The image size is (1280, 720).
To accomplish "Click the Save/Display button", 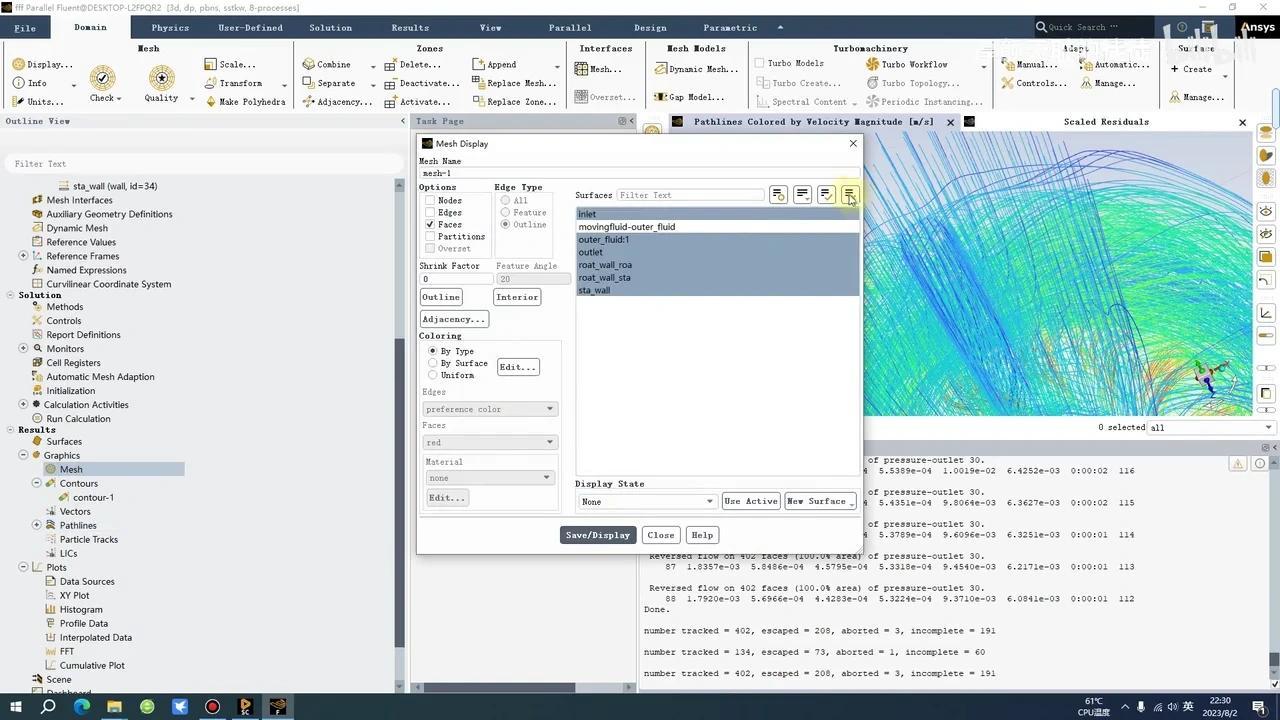I will pyautogui.click(x=598, y=535).
